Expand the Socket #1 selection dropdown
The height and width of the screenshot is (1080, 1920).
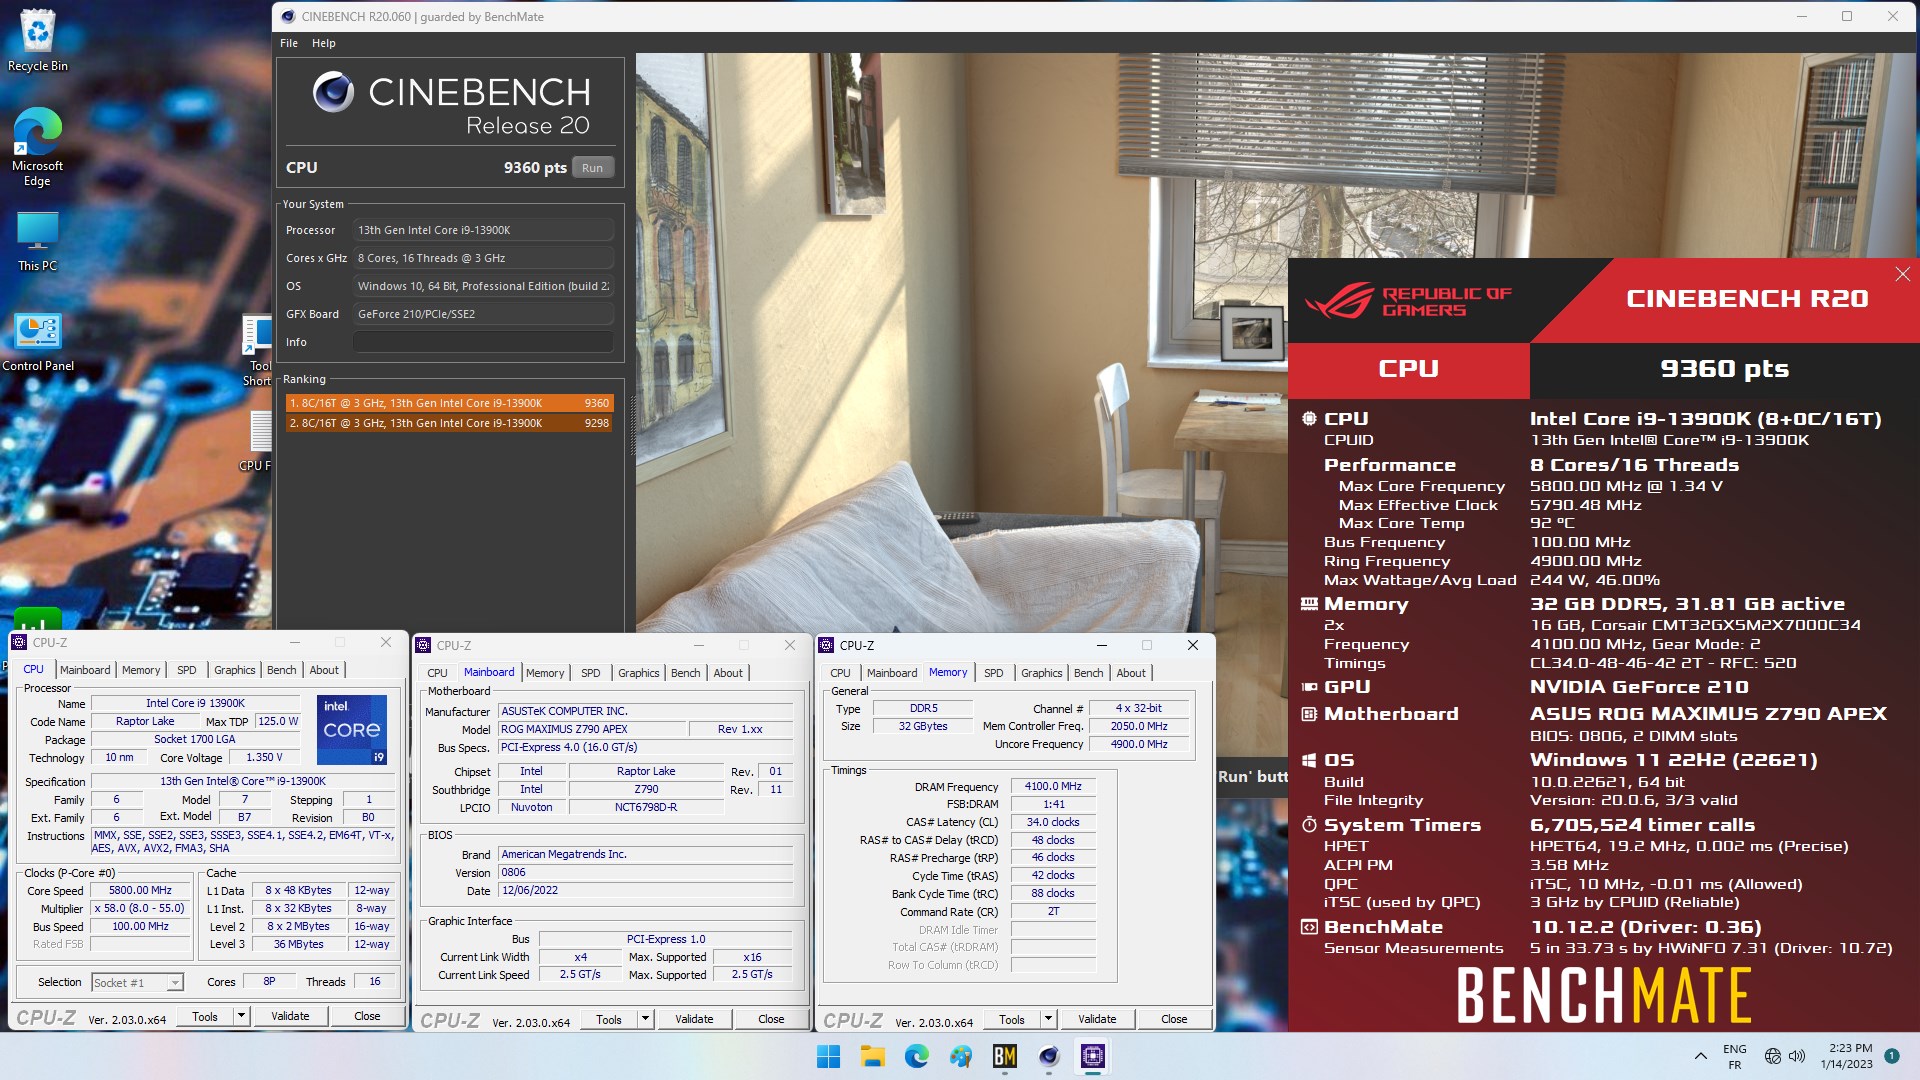coord(175,983)
